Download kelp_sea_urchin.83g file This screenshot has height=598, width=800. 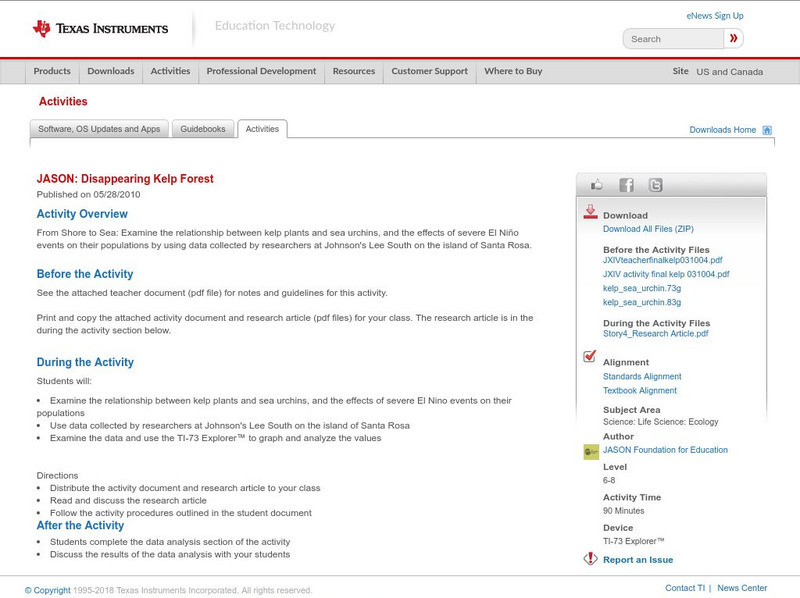(x=642, y=303)
